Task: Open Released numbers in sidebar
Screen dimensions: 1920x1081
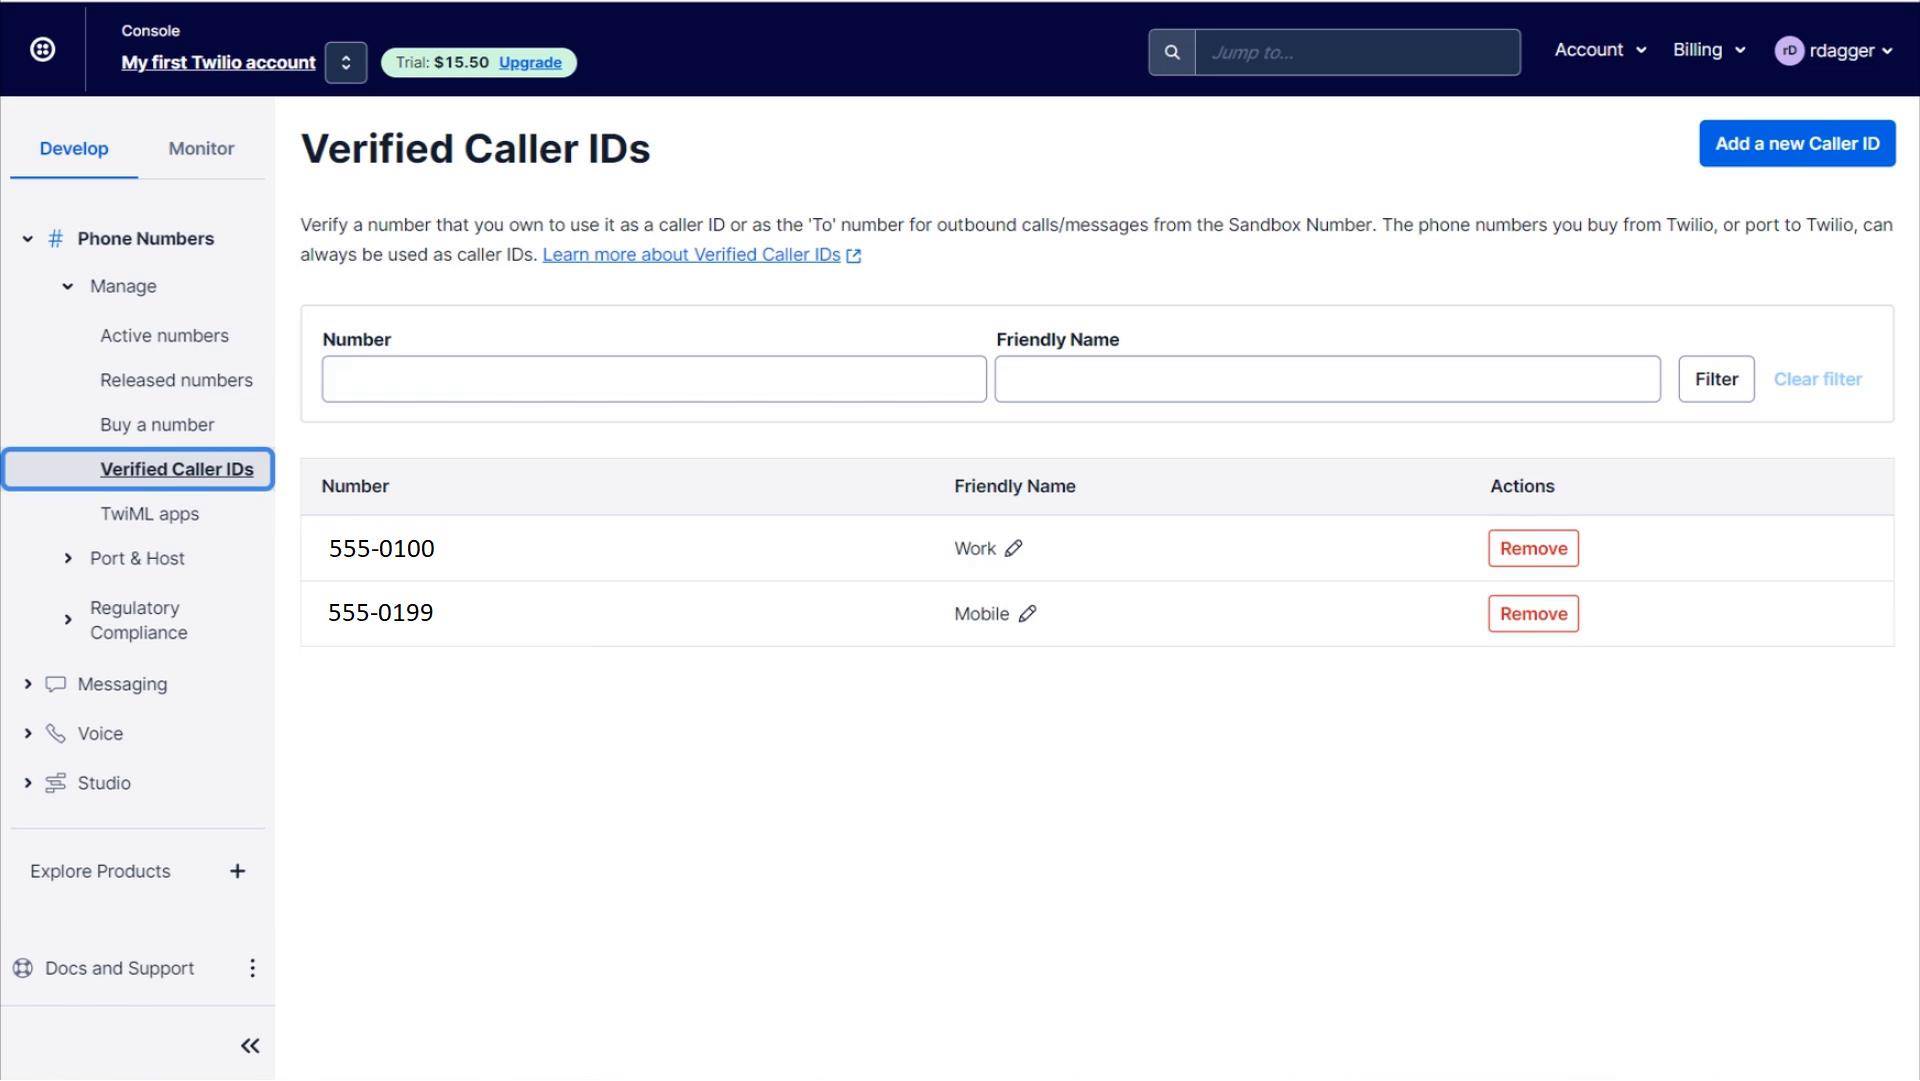Action: [176, 380]
